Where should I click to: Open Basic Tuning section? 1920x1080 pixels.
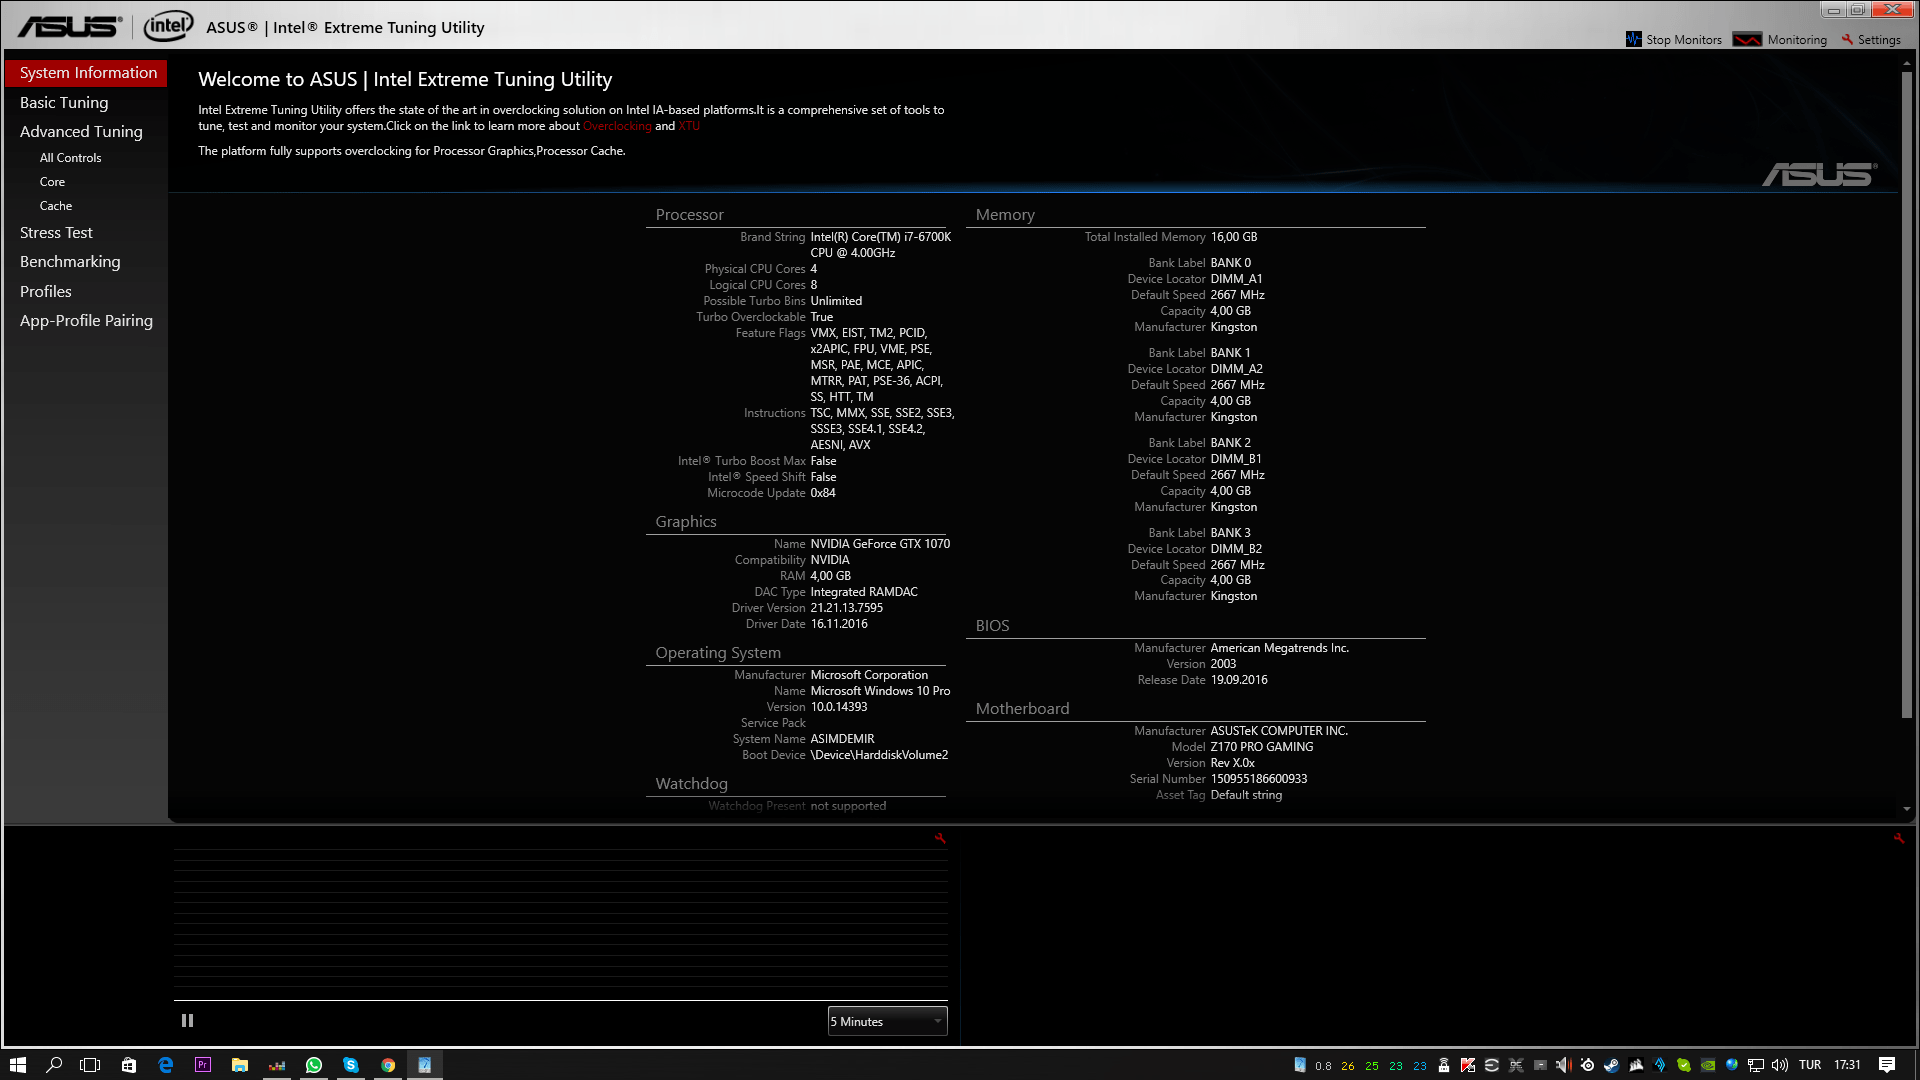64,103
